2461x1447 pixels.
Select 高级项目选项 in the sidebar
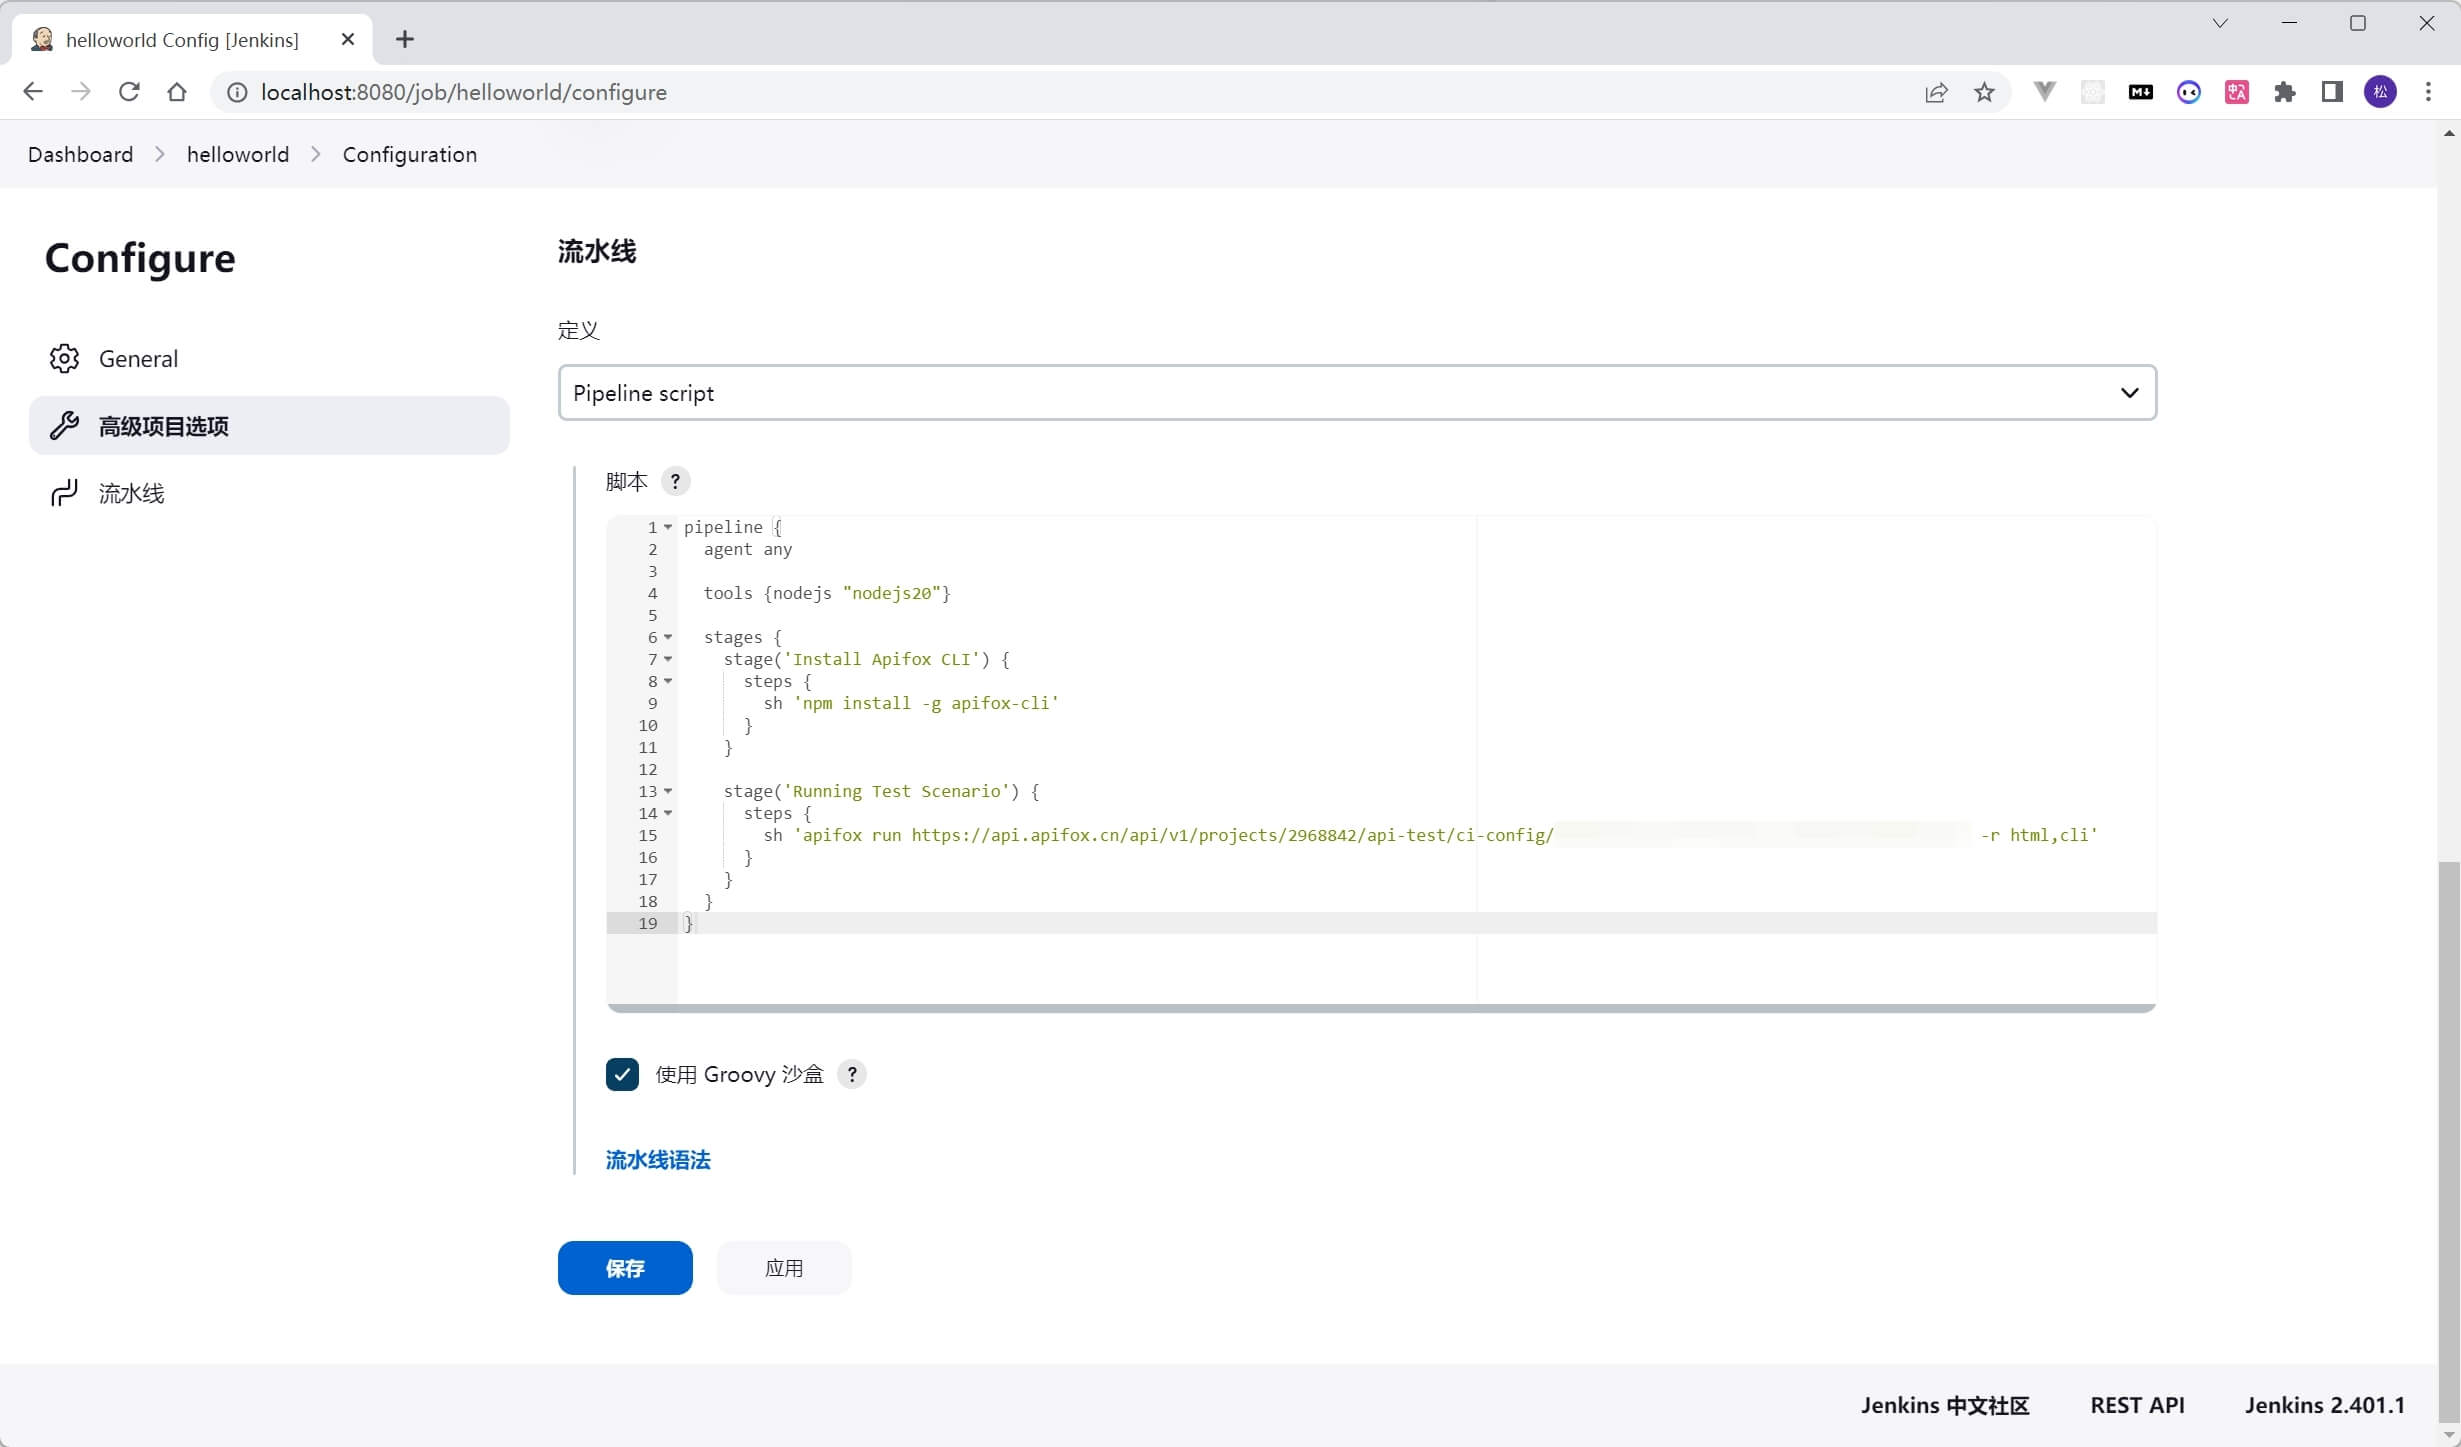click(x=164, y=426)
